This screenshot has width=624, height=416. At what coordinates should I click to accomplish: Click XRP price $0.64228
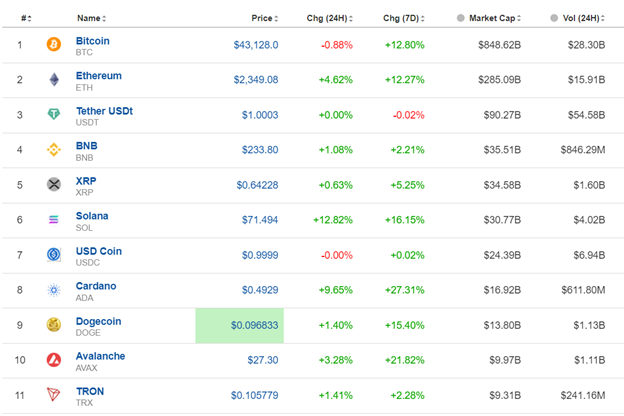[x=257, y=185]
